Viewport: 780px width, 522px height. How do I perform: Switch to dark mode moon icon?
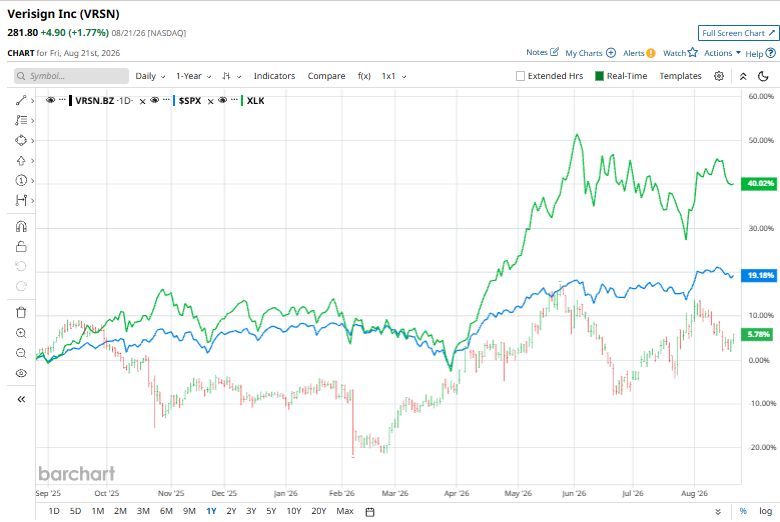[x=763, y=76]
